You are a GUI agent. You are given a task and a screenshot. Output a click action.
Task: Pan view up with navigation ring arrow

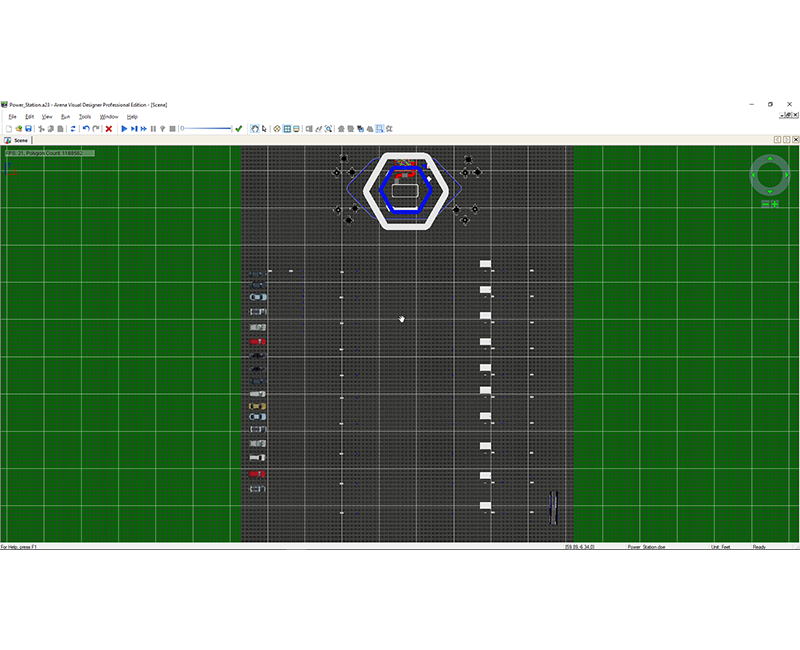[x=770, y=160]
